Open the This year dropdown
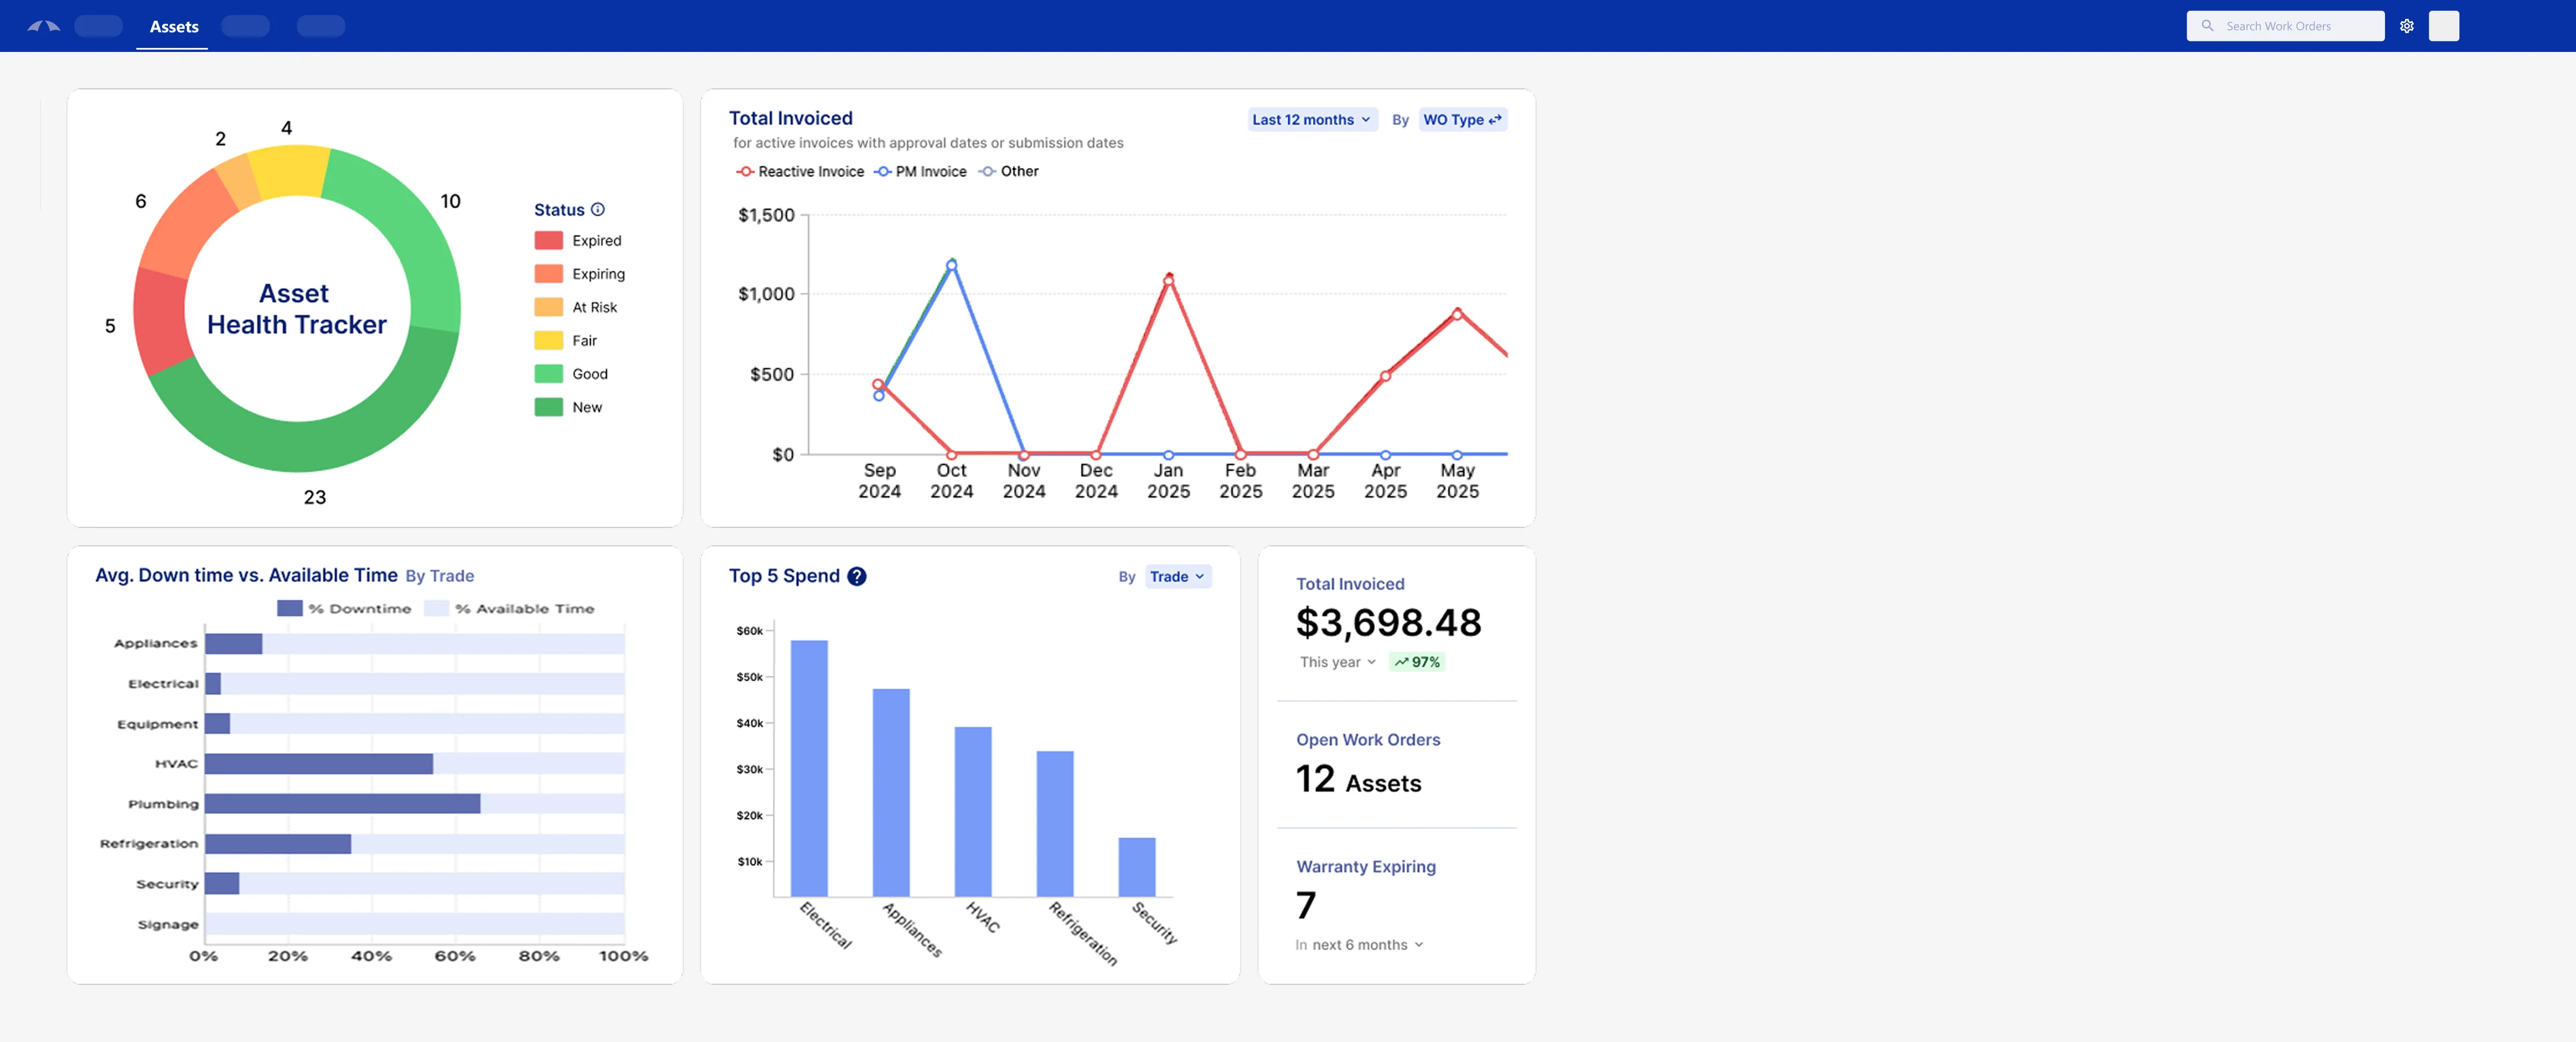Viewport: 2576px width, 1042px height. pyautogui.click(x=1337, y=662)
